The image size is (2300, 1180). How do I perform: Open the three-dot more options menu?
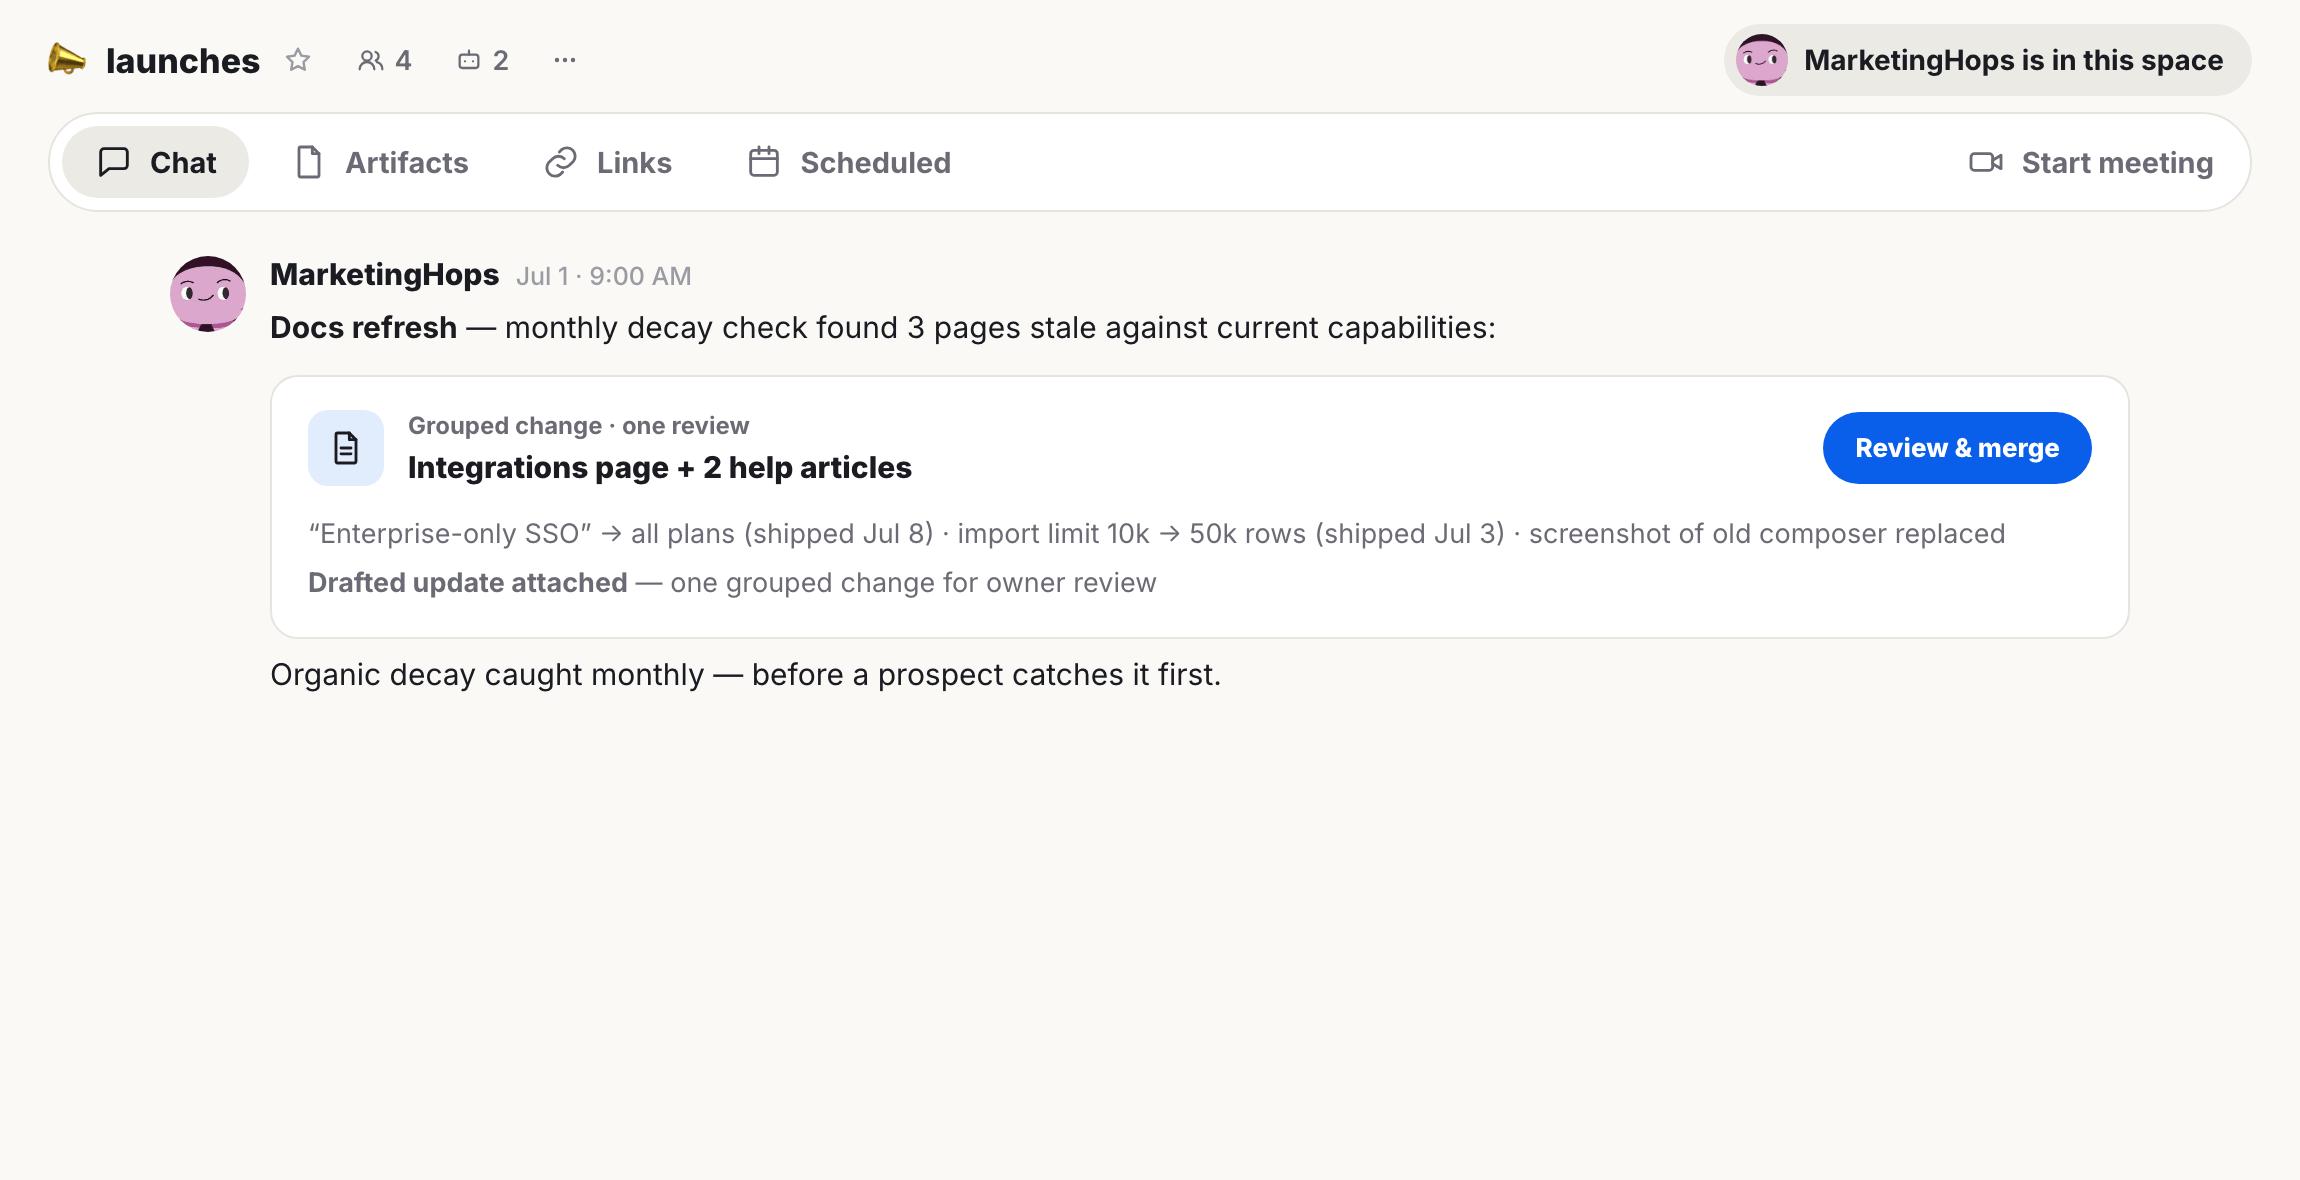(x=565, y=60)
